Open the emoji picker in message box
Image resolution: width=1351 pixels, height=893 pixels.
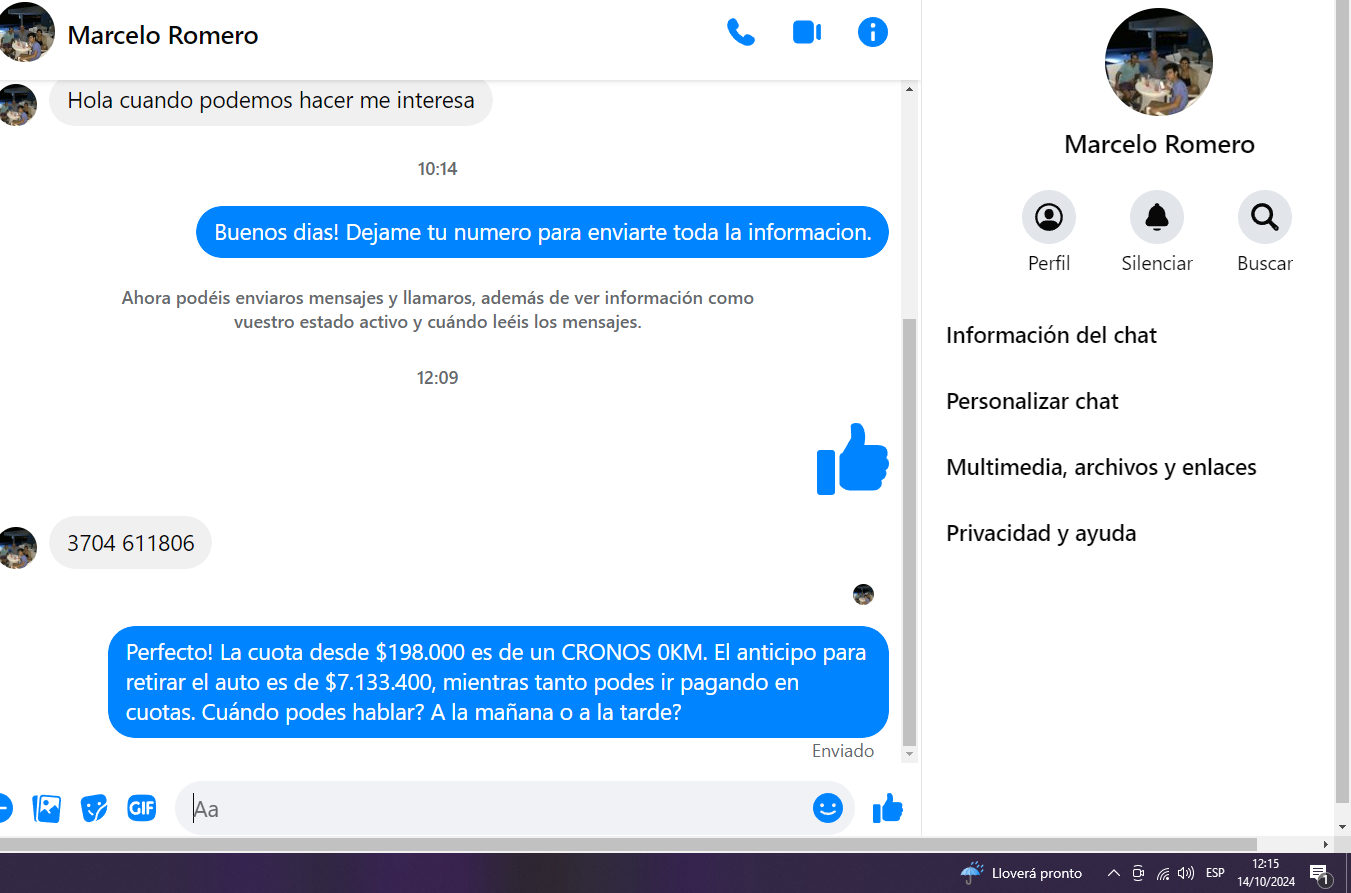tap(827, 808)
